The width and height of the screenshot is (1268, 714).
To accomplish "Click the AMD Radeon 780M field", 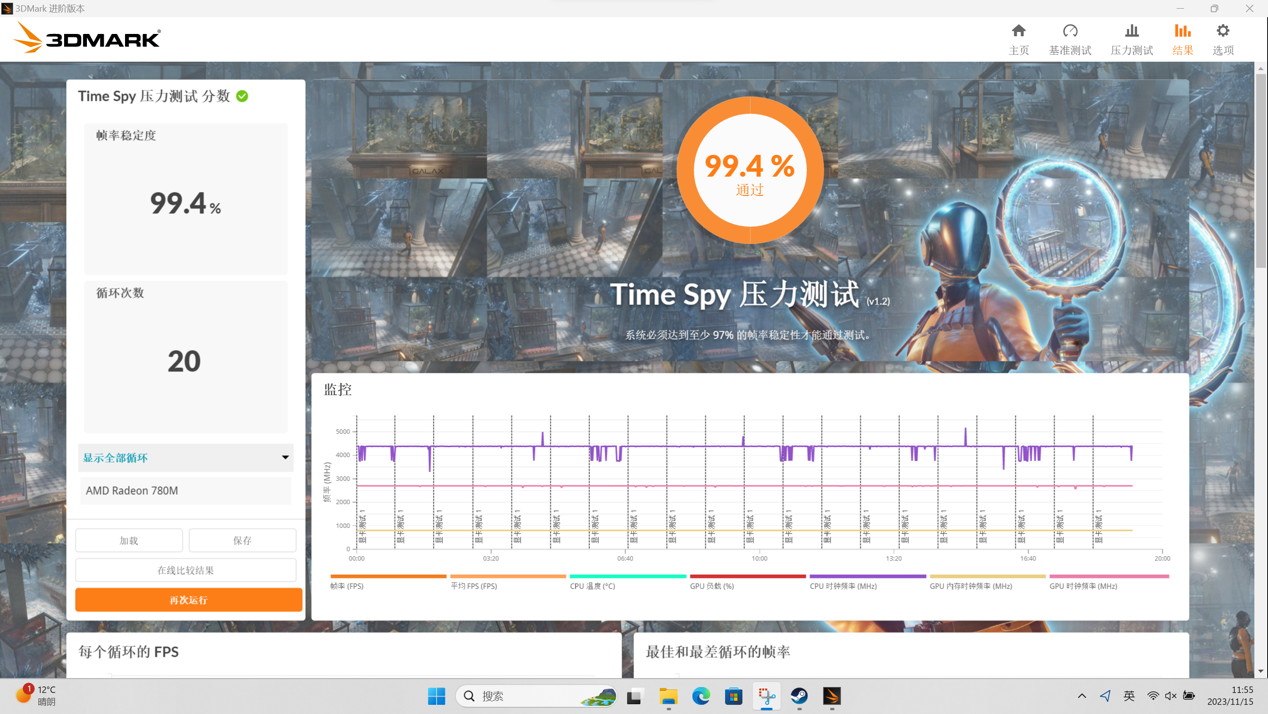I will (186, 490).
